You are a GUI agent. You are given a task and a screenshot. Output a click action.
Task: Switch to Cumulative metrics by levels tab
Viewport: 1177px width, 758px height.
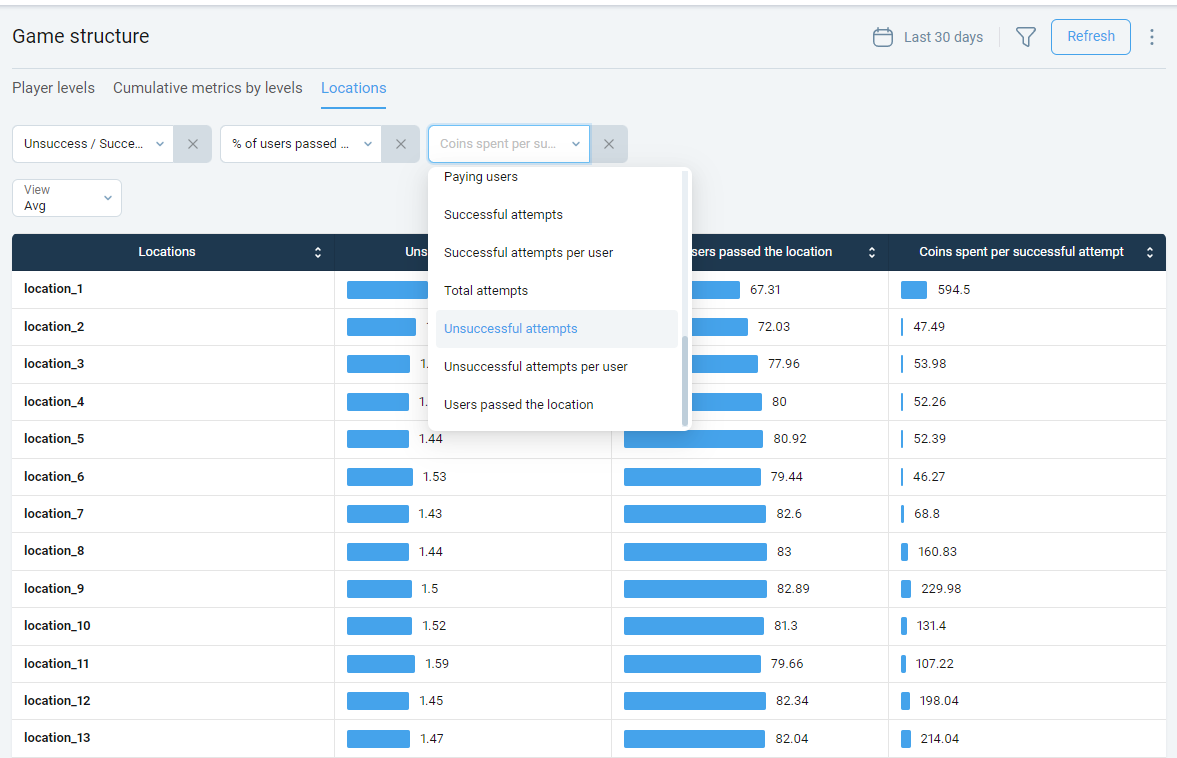point(207,88)
